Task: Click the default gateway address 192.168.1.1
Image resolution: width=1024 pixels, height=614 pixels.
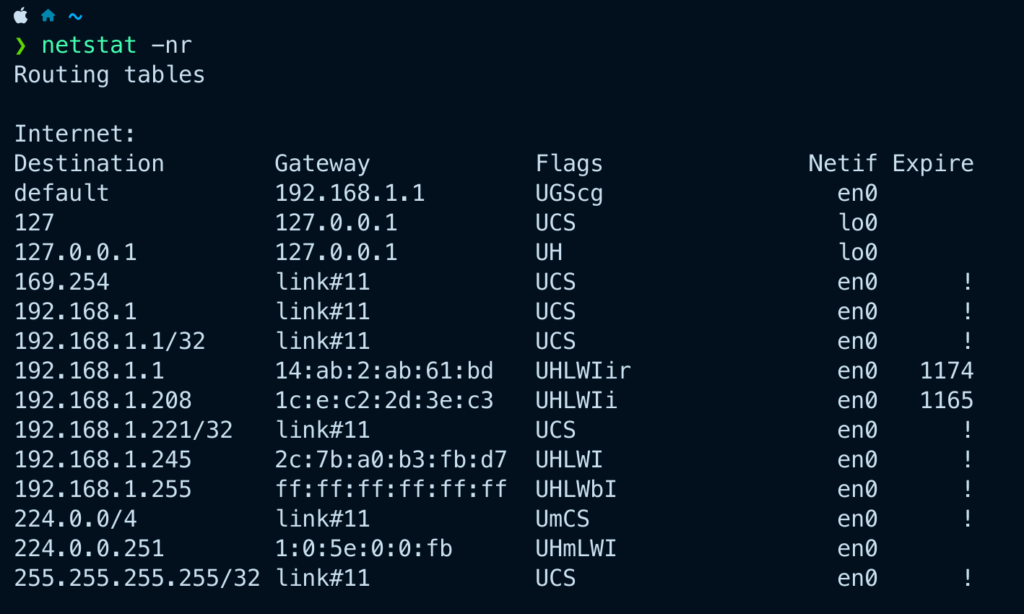Action: coord(349,193)
